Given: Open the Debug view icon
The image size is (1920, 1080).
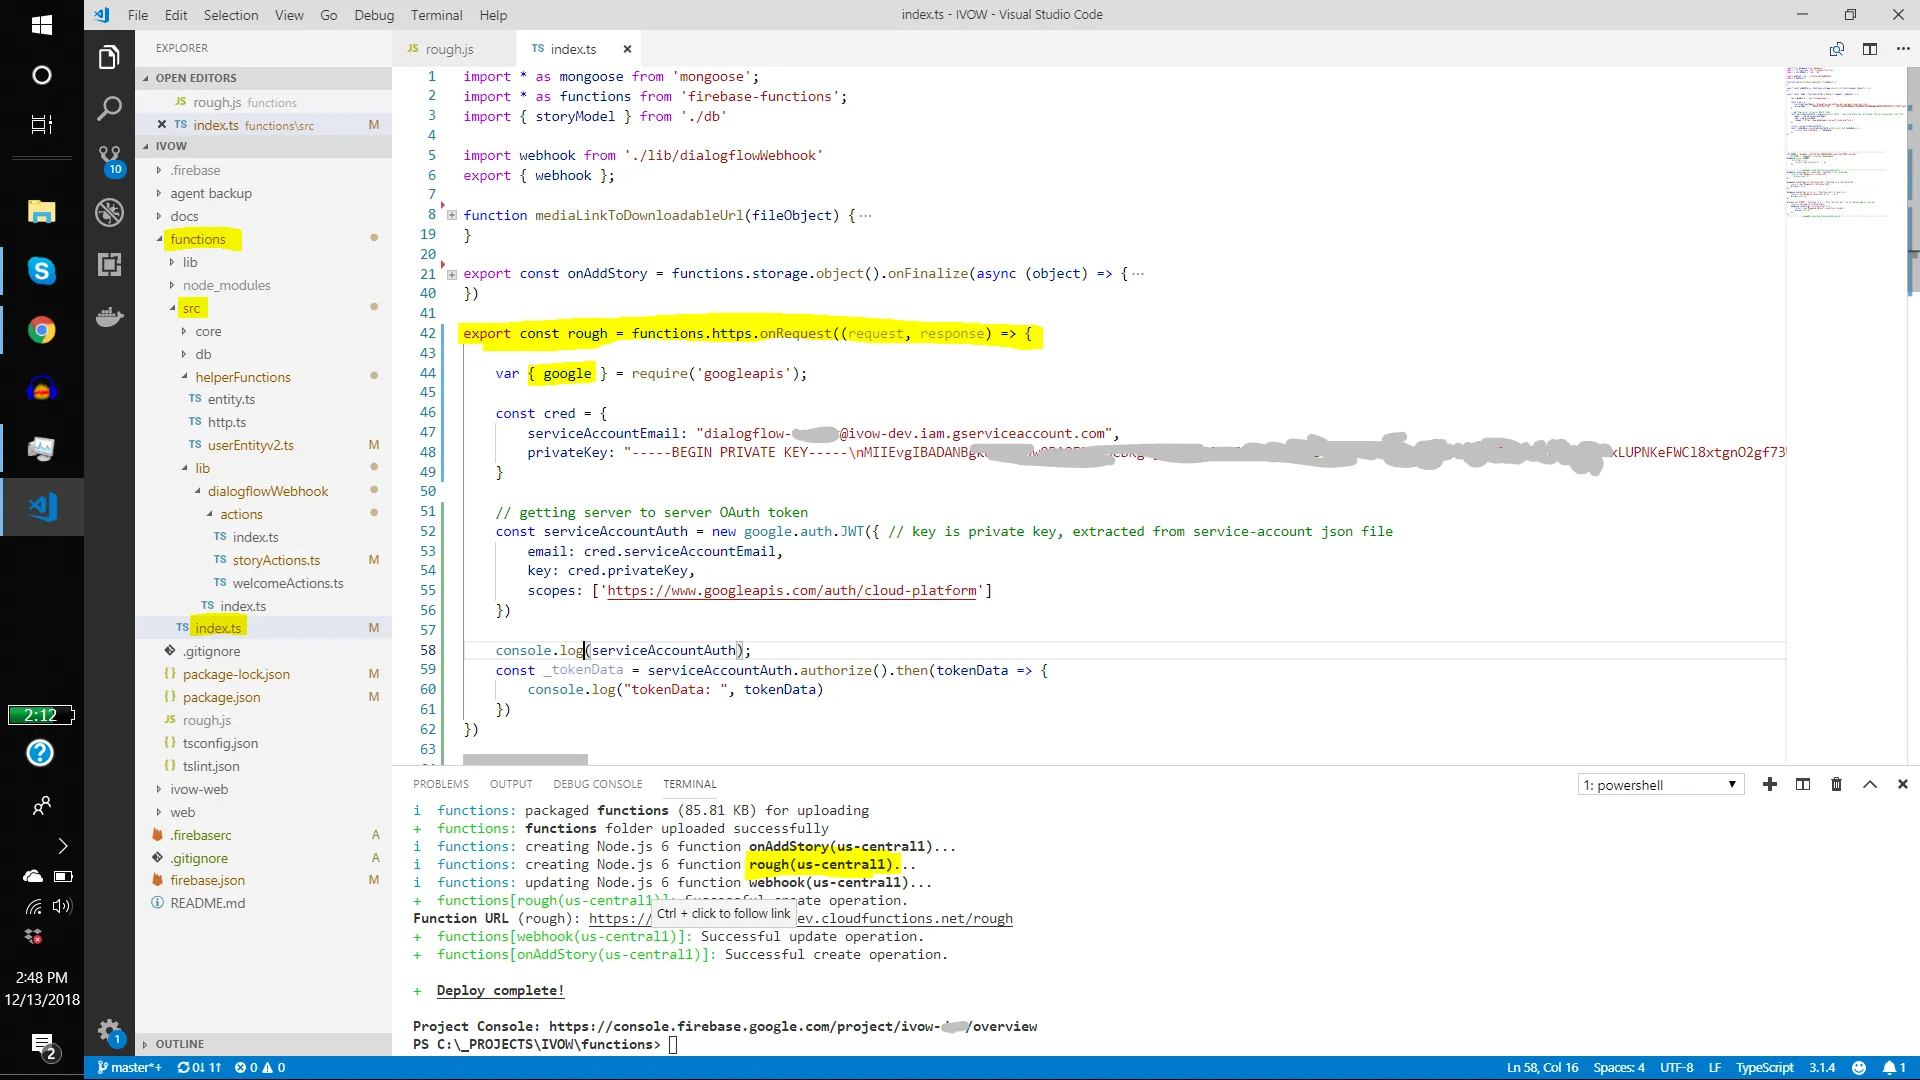Looking at the screenshot, I should 109,212.
